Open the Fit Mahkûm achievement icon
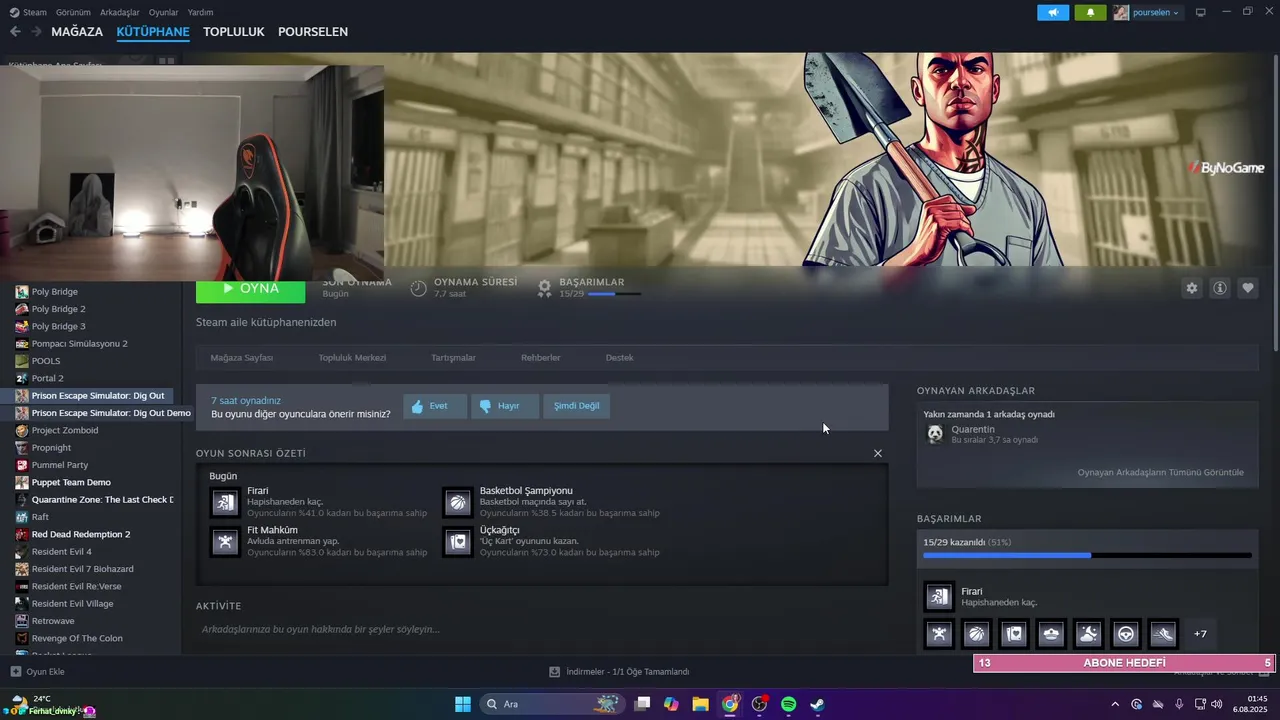 pos(225,542)
